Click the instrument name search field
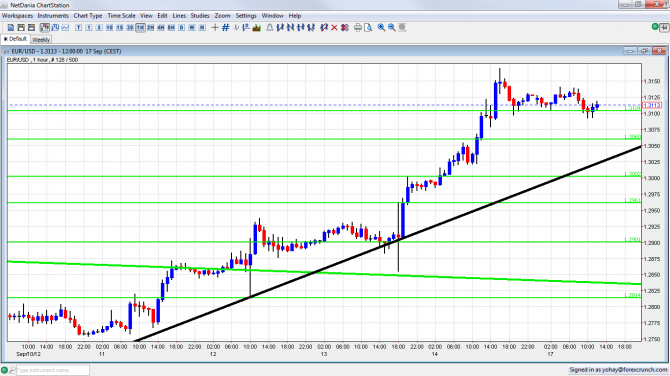670x376 pixels. click(x=53, y=370)
